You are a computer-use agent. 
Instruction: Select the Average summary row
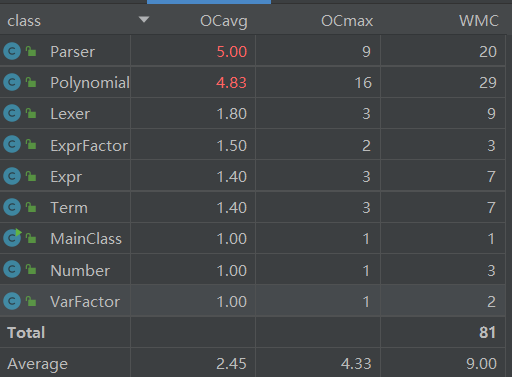point(253,363)
